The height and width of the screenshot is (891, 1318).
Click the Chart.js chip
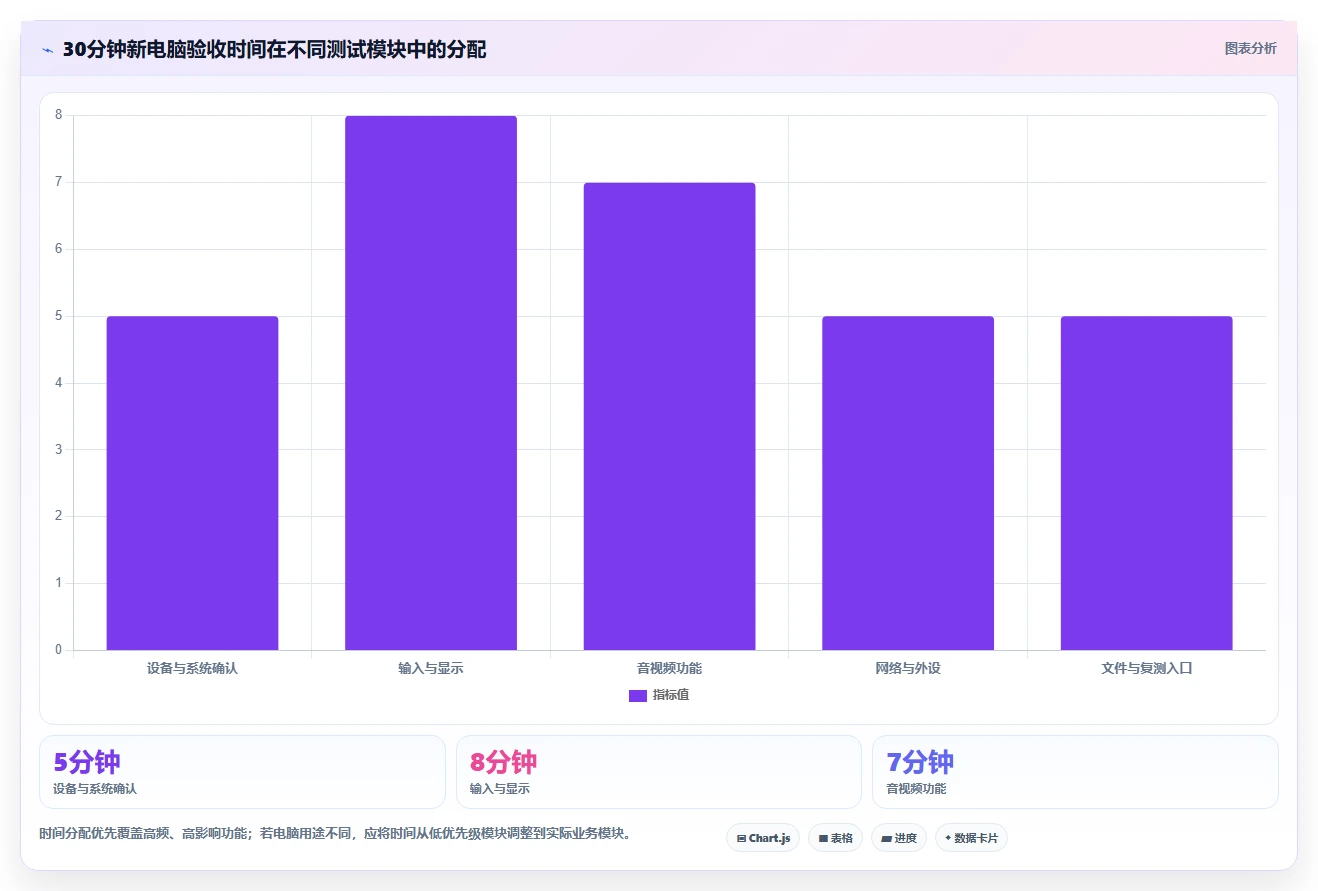tap(763, 838)
